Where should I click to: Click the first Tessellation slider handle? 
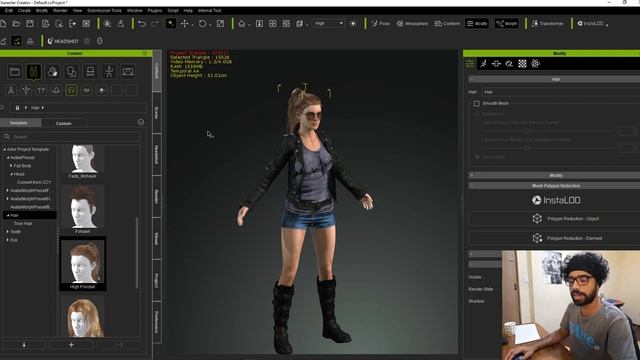pyautogui.click(x=527, y=131)
